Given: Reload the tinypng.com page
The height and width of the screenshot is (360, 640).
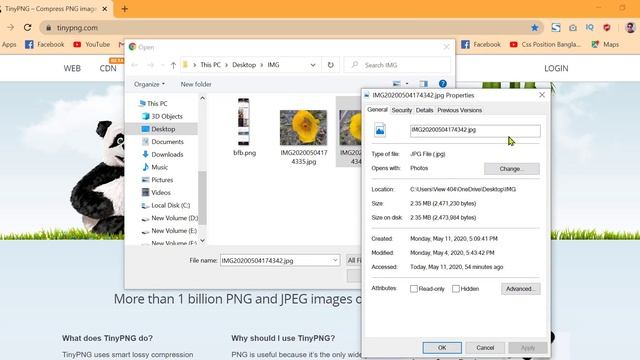Looking at the screenshot, I should pos(27,28).
